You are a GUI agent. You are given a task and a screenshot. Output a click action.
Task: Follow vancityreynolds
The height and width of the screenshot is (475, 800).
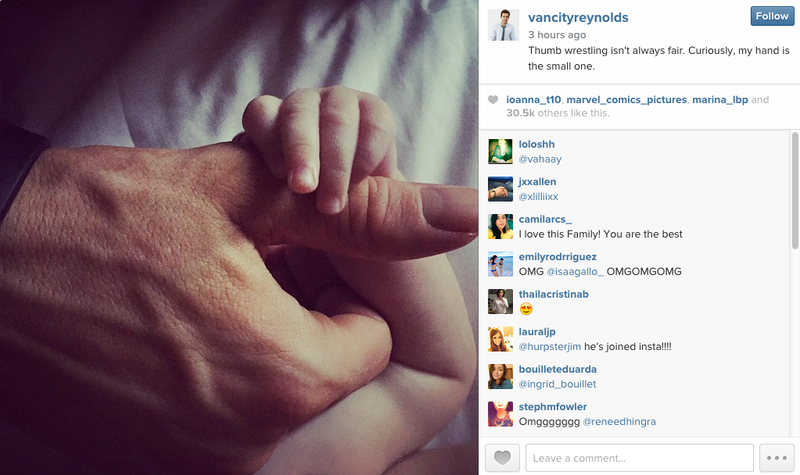point(772,16)
